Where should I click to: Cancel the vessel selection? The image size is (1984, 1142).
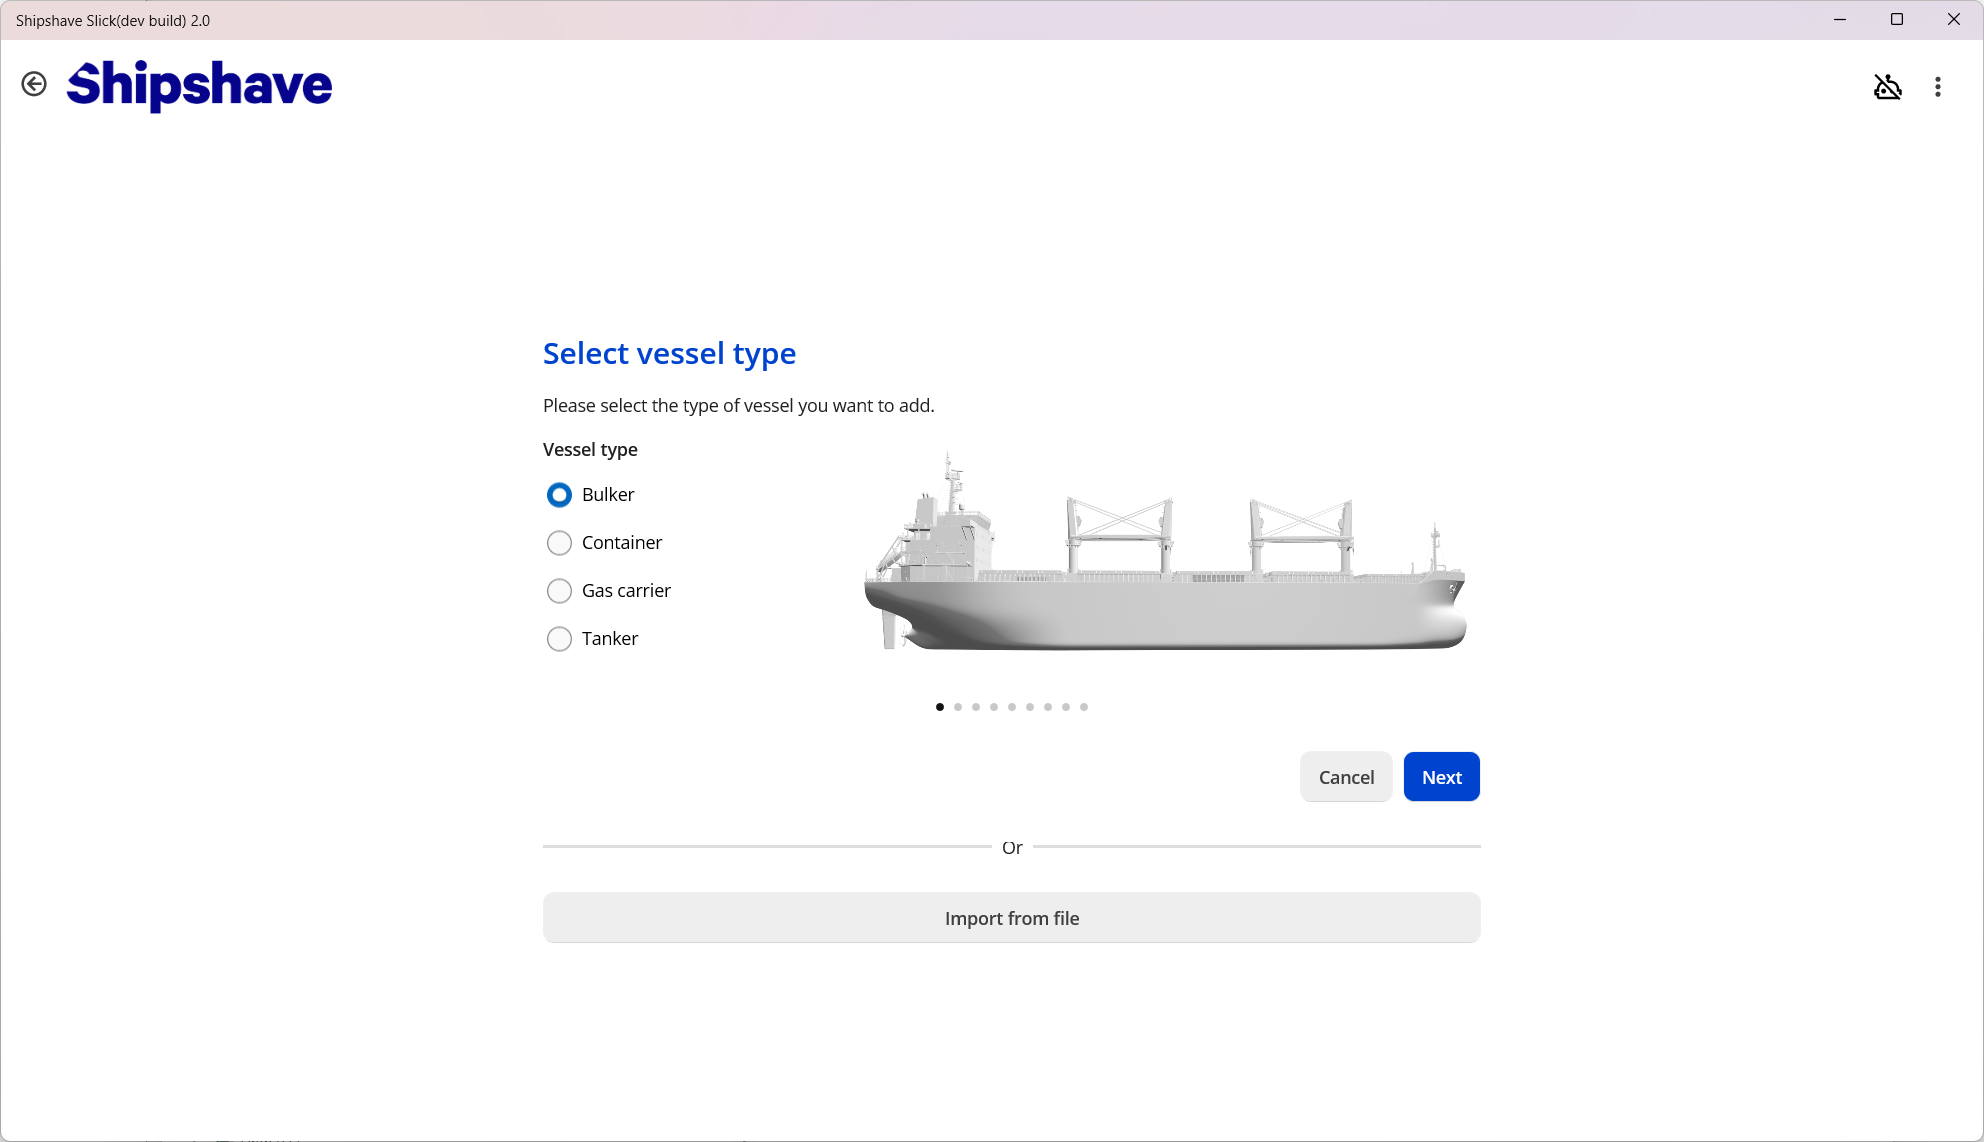pos(1346,777)
